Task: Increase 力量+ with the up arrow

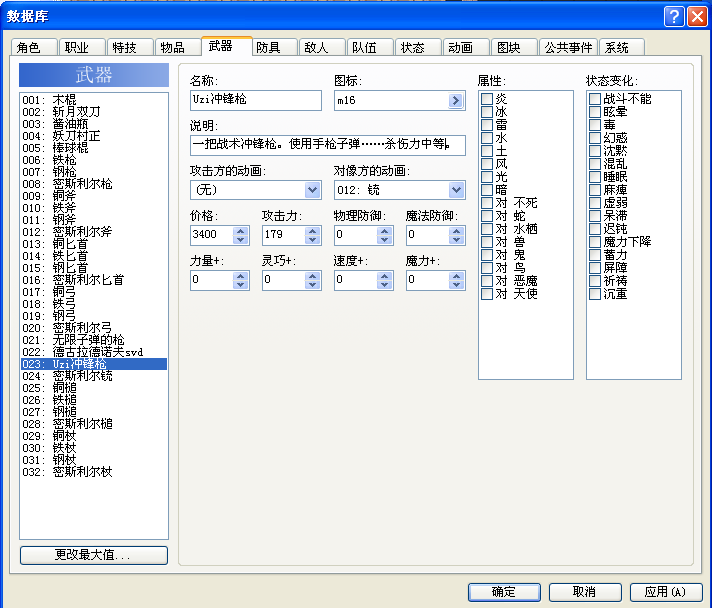Action: [241, 276]
